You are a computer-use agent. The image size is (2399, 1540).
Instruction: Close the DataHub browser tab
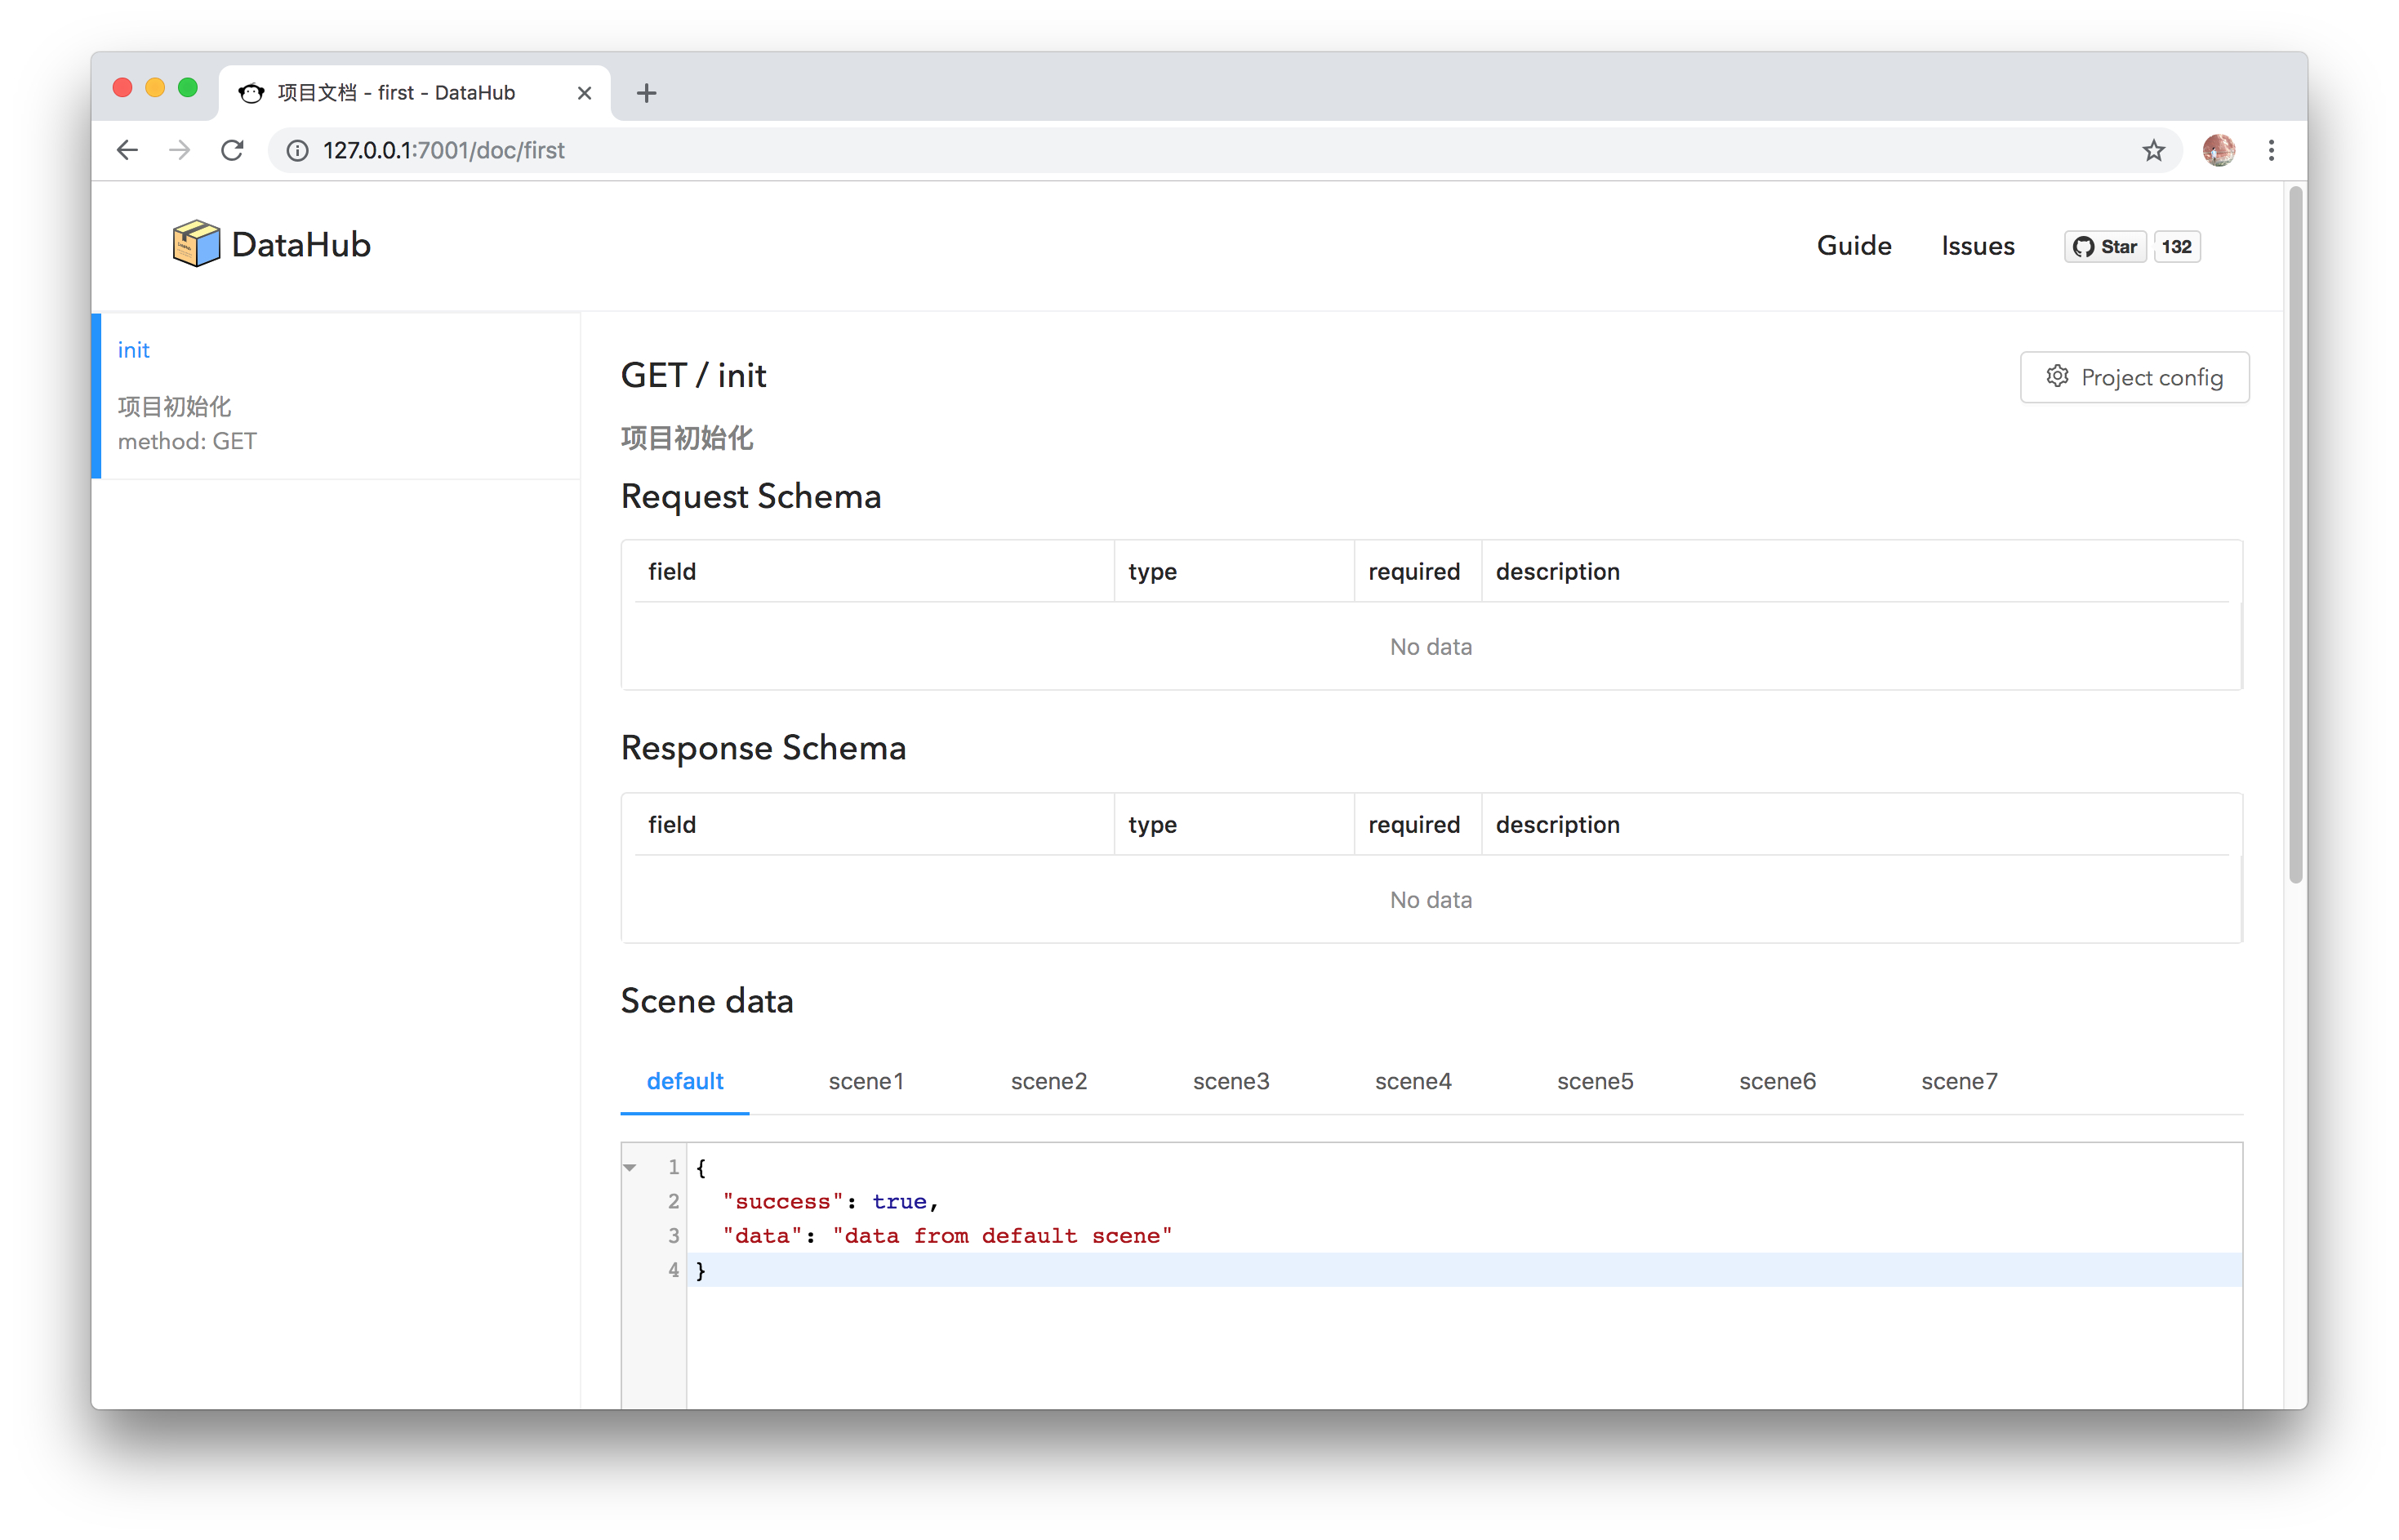pos(585,93)
